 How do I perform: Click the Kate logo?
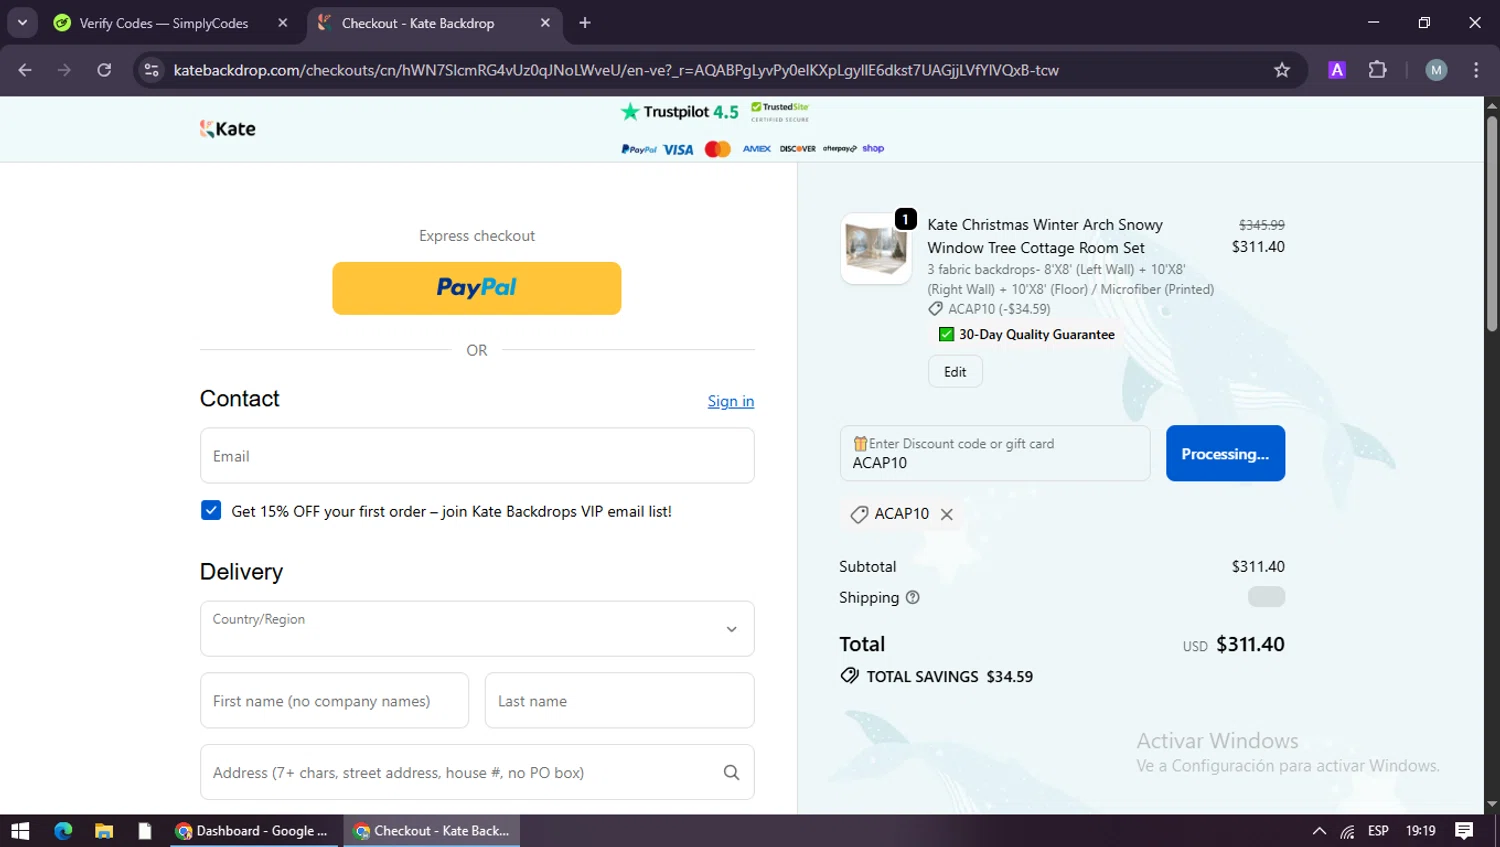[x=228, y=129]
